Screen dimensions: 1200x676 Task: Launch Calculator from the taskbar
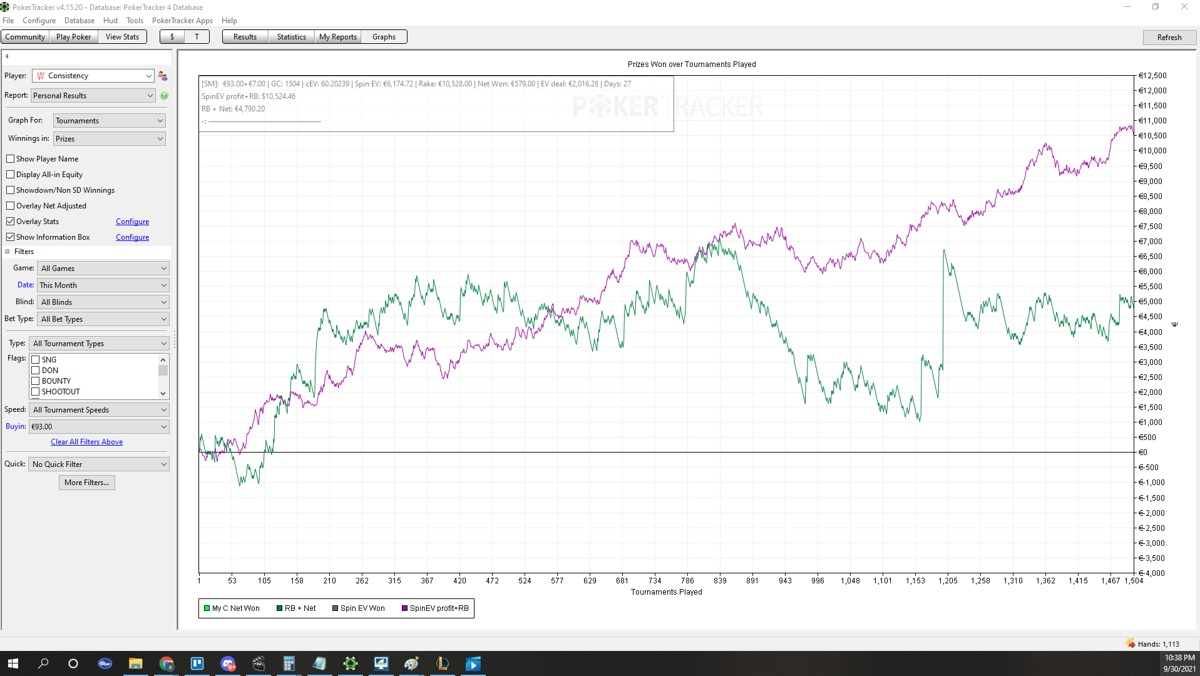point(289,663)
